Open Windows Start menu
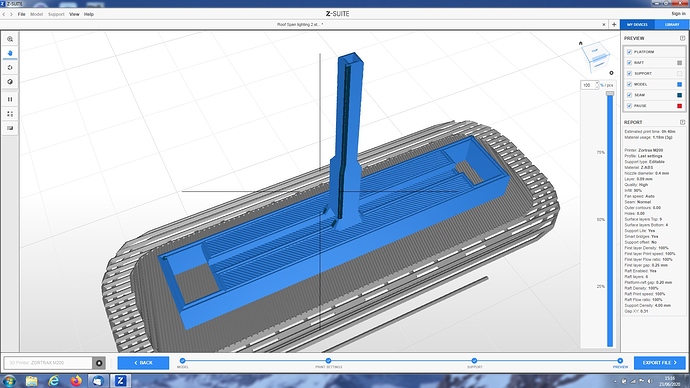The width and height of the screenshot is (690, 388). [x=9, y=381]
